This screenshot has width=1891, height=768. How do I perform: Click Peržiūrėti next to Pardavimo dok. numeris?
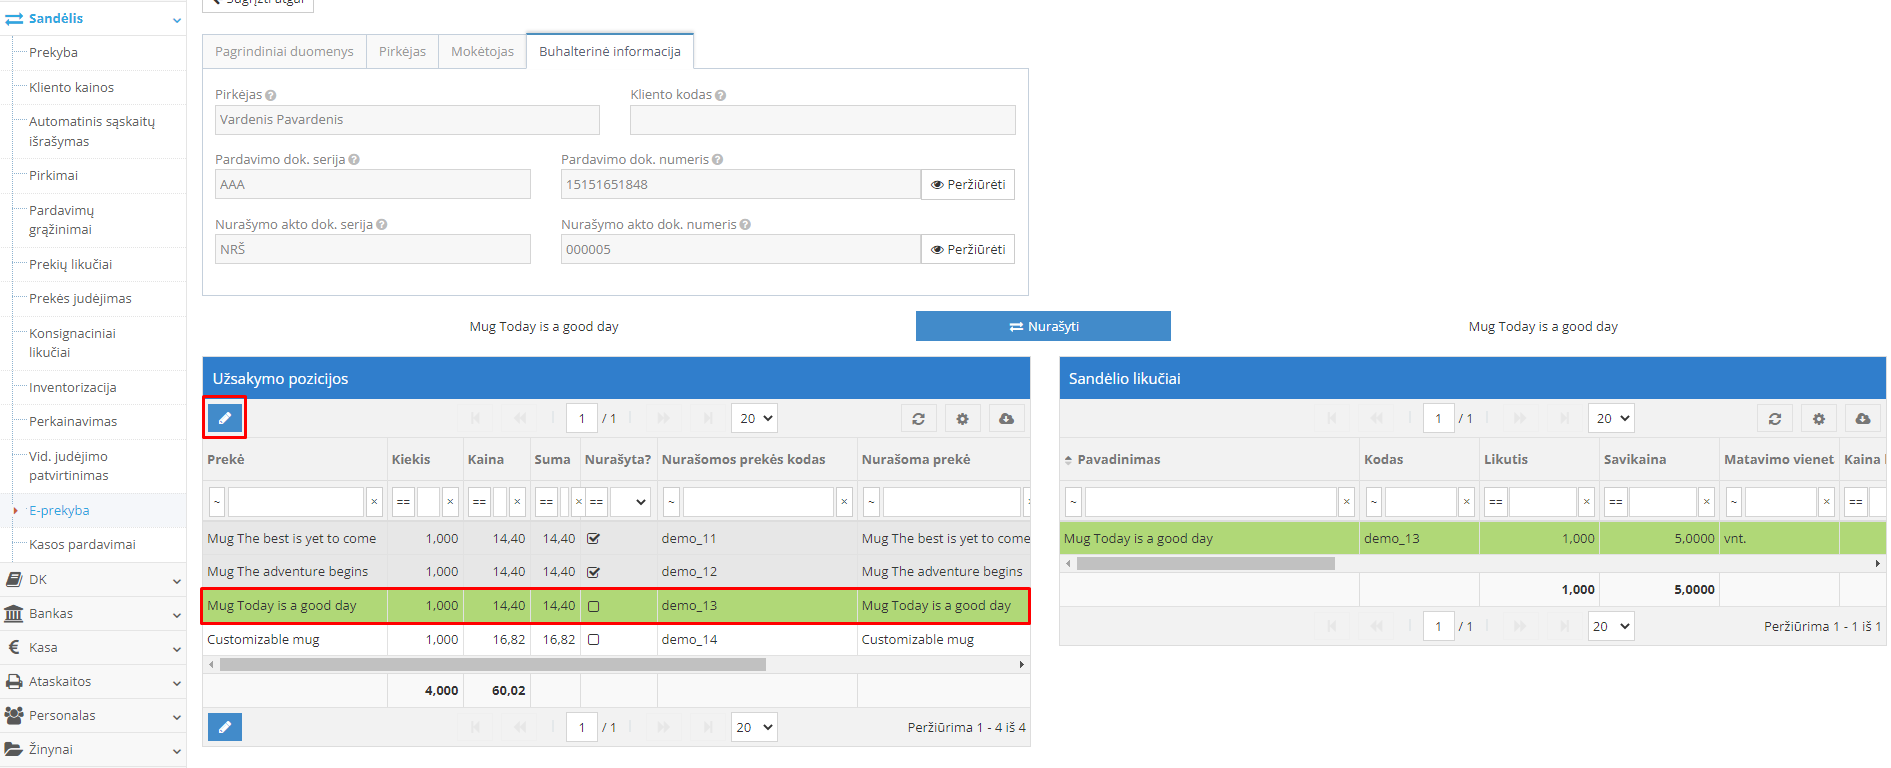(967, 185)
